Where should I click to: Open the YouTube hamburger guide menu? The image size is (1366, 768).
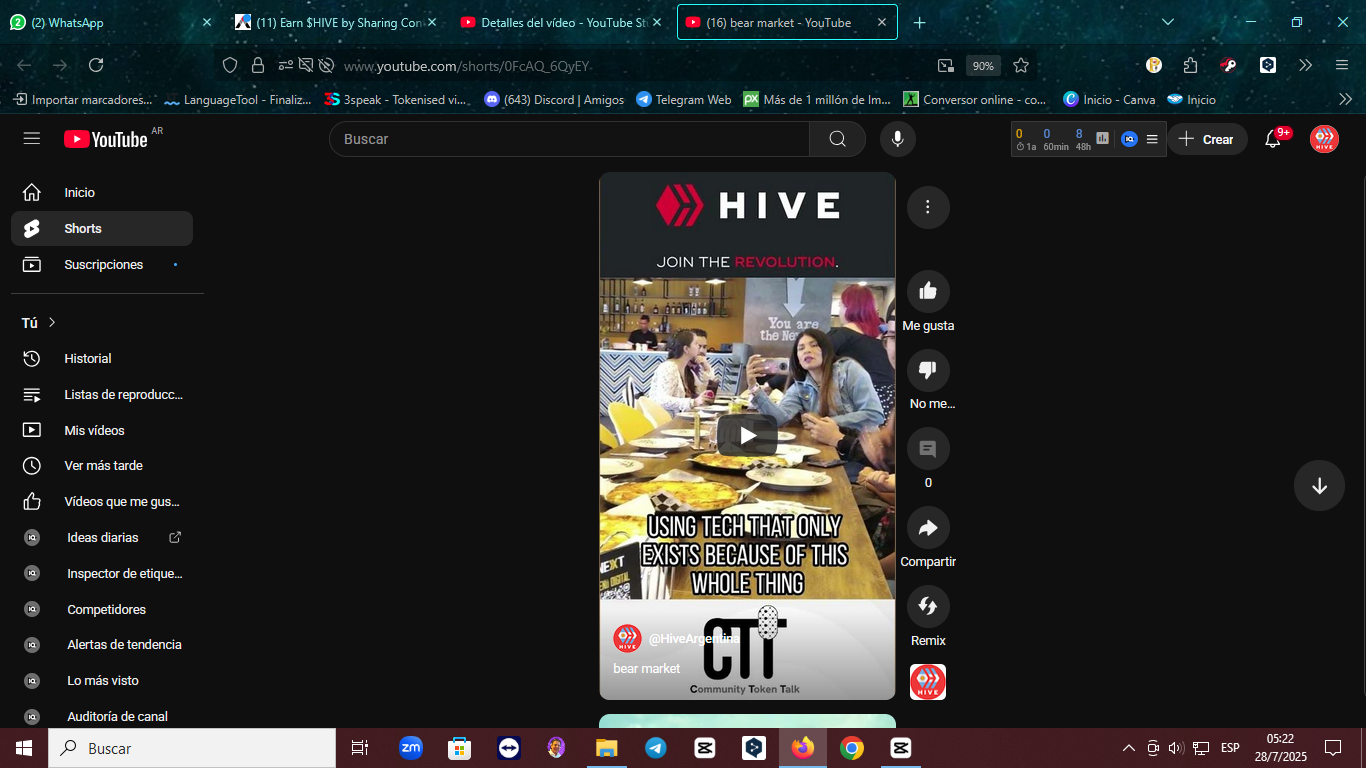click(x=32, y=138)
